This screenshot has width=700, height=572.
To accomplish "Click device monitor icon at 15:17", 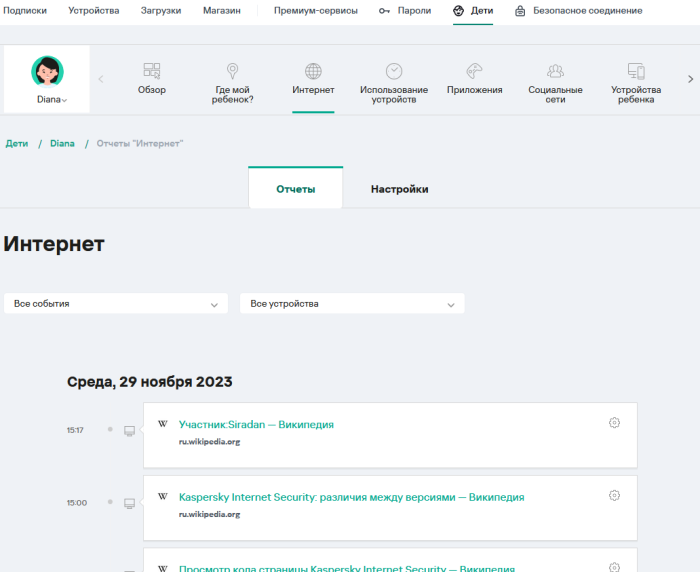I will point(129,431).
